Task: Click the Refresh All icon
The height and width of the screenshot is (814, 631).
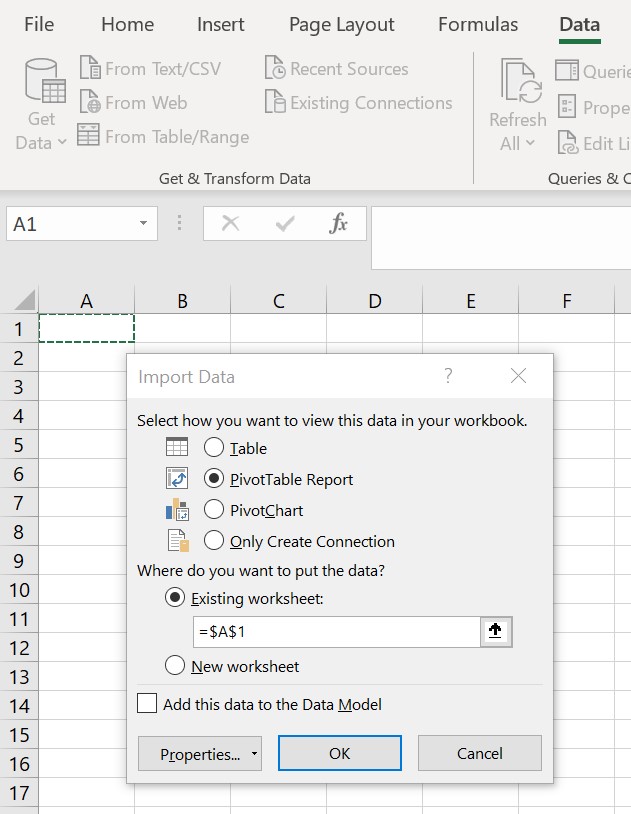Action: point(520,81)
